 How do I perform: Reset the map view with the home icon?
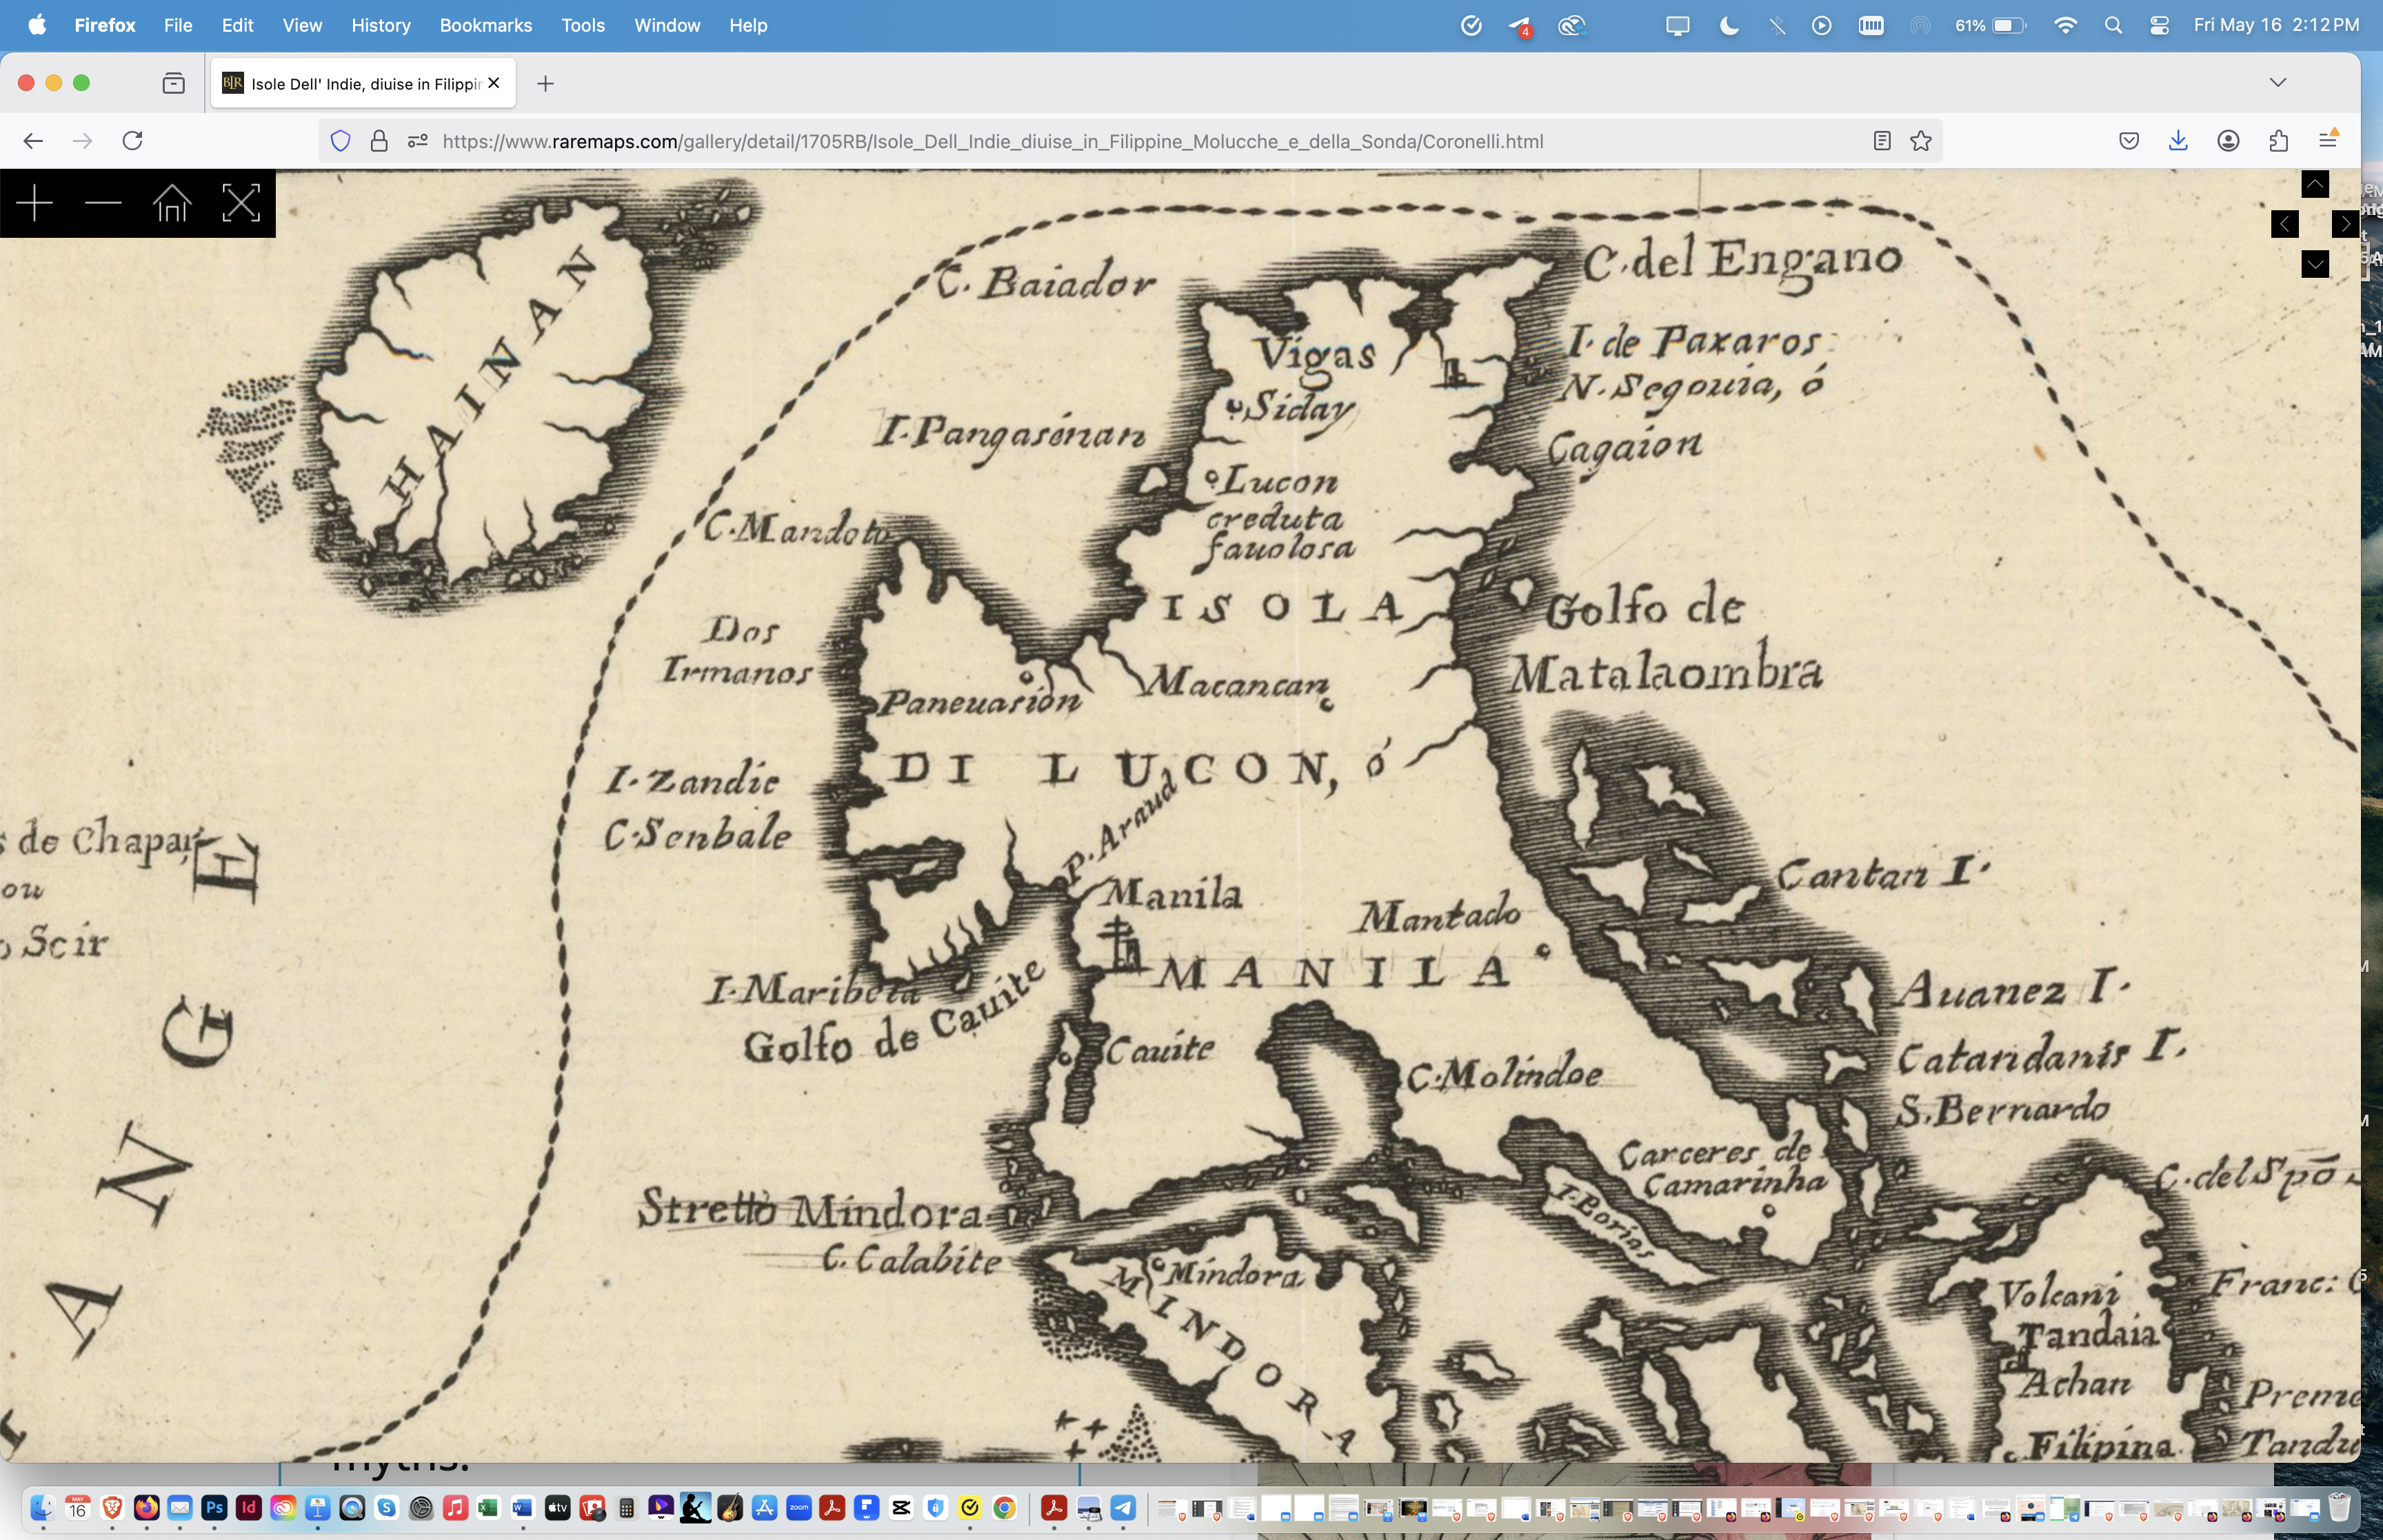[172, 203]
